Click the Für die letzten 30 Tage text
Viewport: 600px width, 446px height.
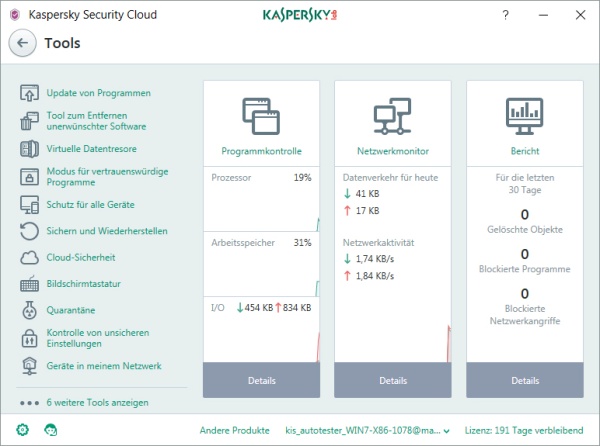tap(525, 184)
